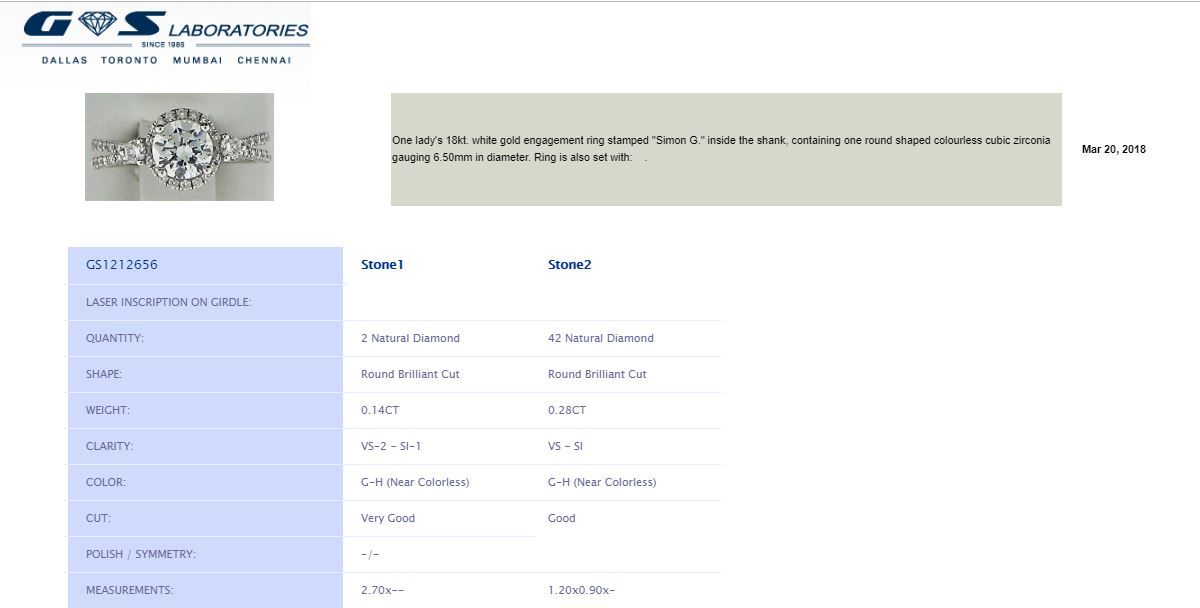Image resolution: width=1200 pixels, height=608 pixels.
Task: Select the Stone1 column header
Action: coord(382,265)
